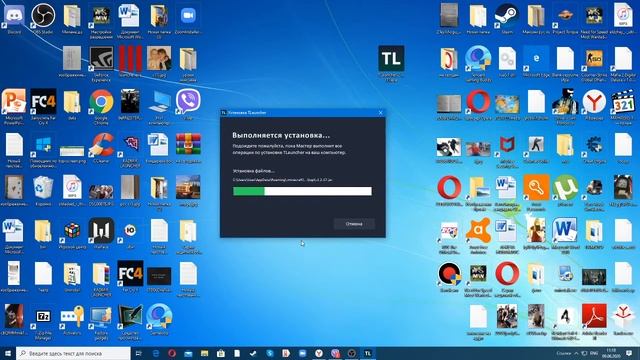Show hidden system tray icons chevron

point(576,353)
